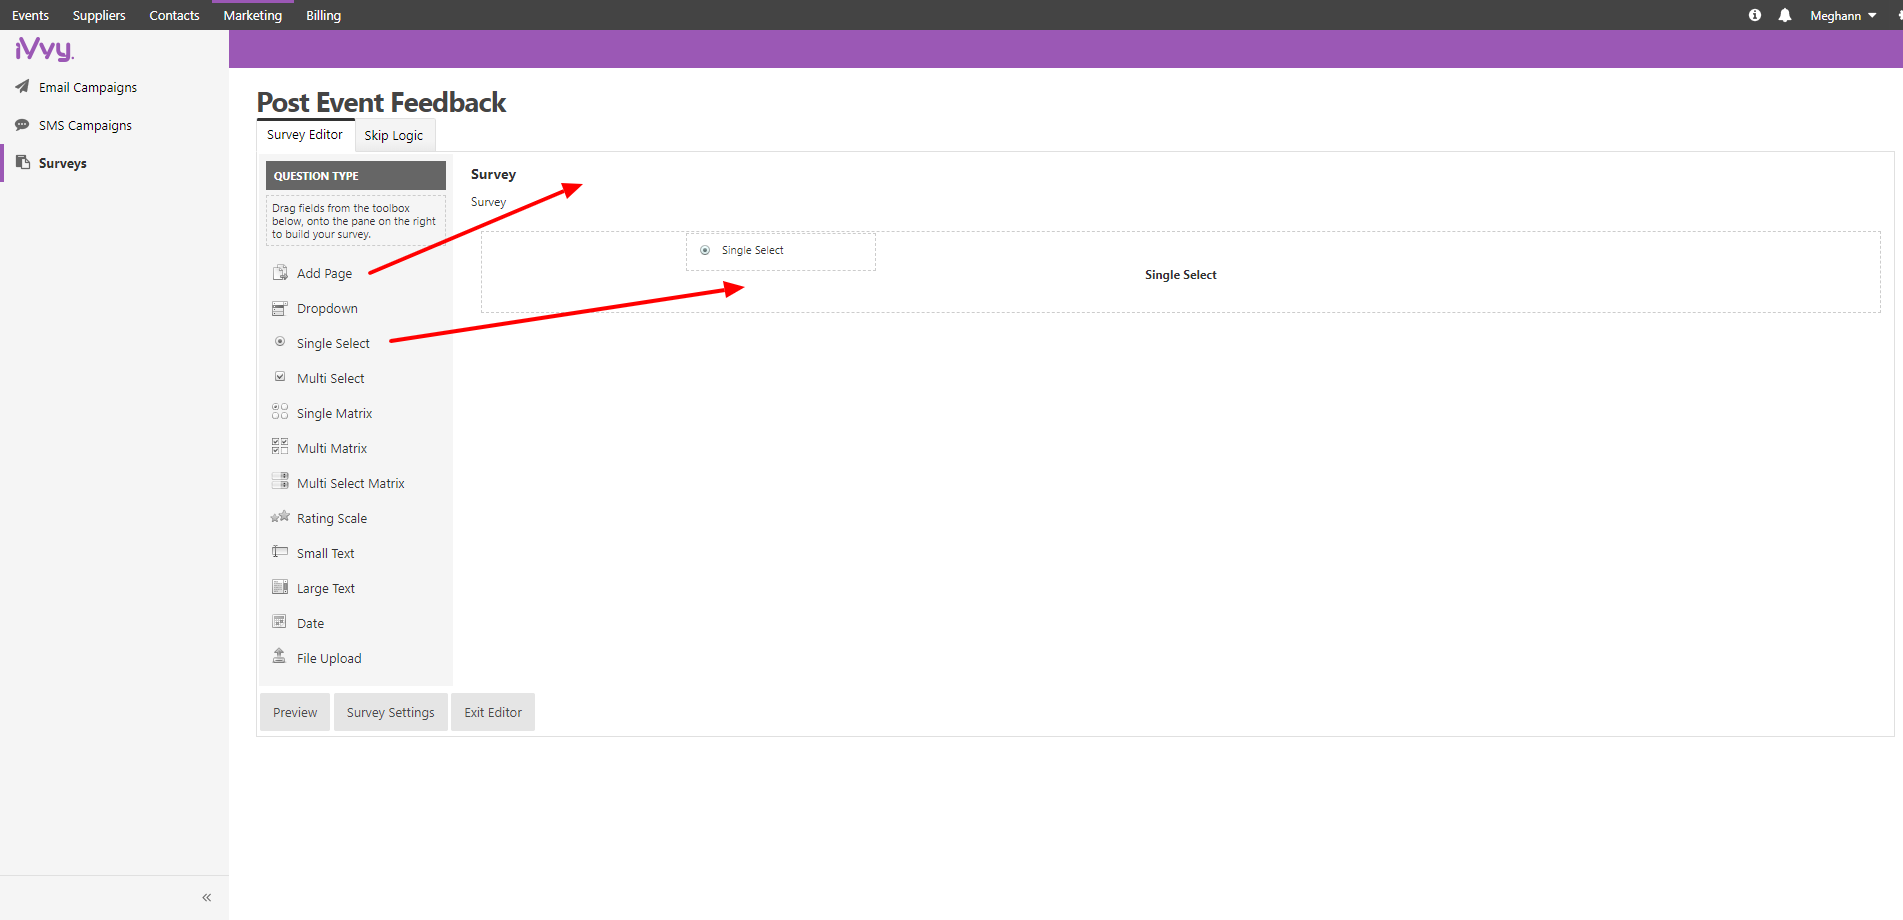Image resolution: width=1903 pixels, height=920 pixels.
Task: Click the bold Single Select drop zone label
Action: [1180, 275]
